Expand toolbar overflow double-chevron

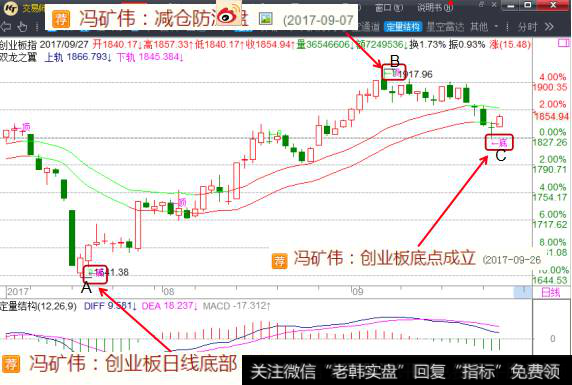click(549, 26)
